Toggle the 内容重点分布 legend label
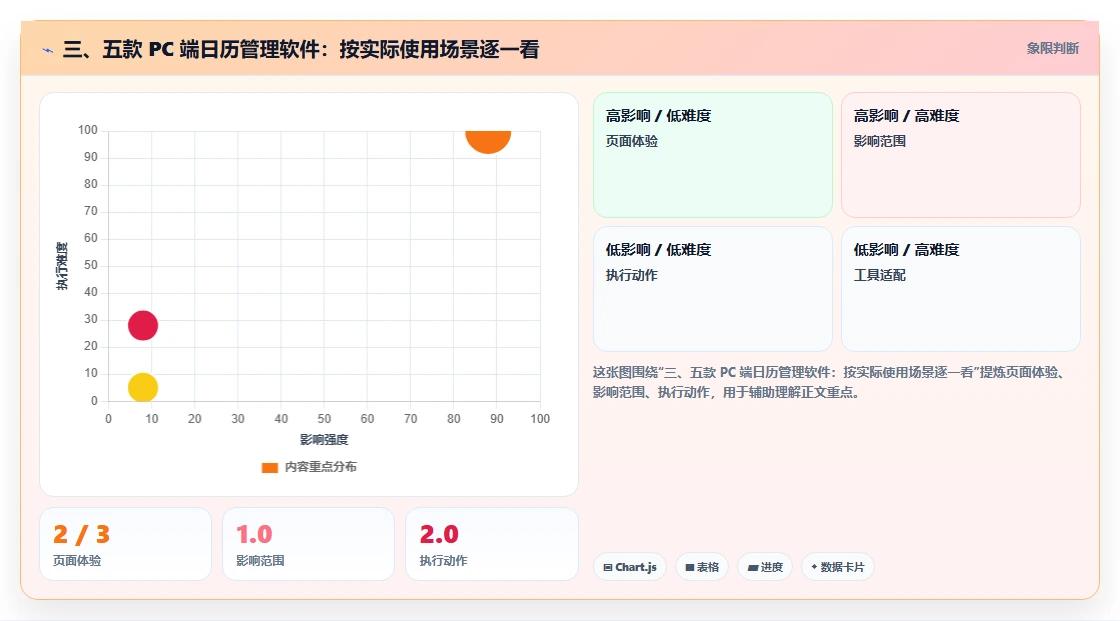 click(x=320, y=467)
